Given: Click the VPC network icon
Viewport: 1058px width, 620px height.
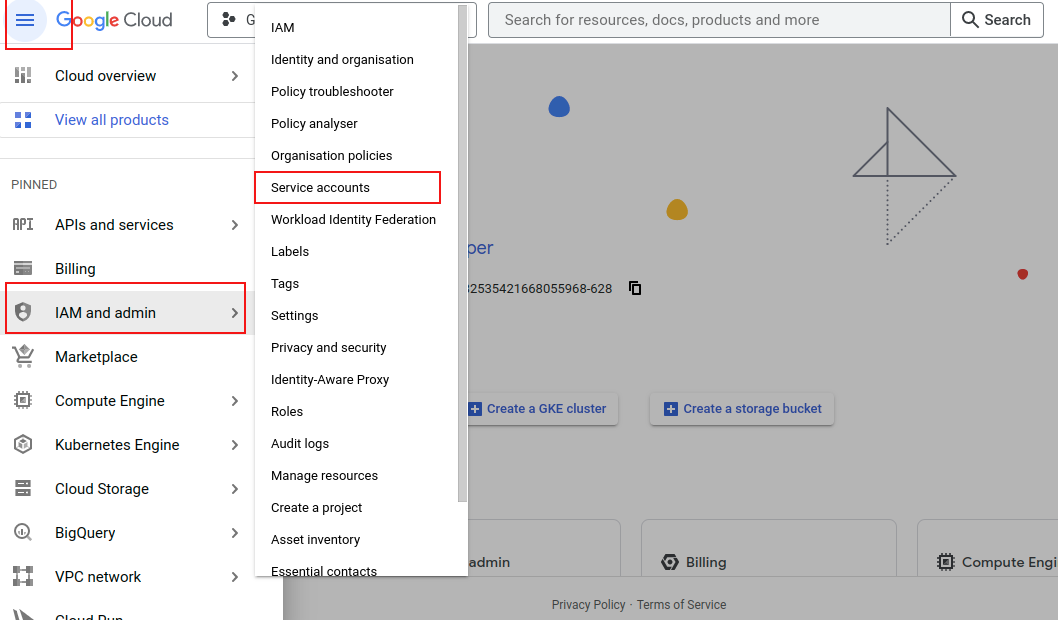Looking at the screenshot, I should [x=23, y=577].
